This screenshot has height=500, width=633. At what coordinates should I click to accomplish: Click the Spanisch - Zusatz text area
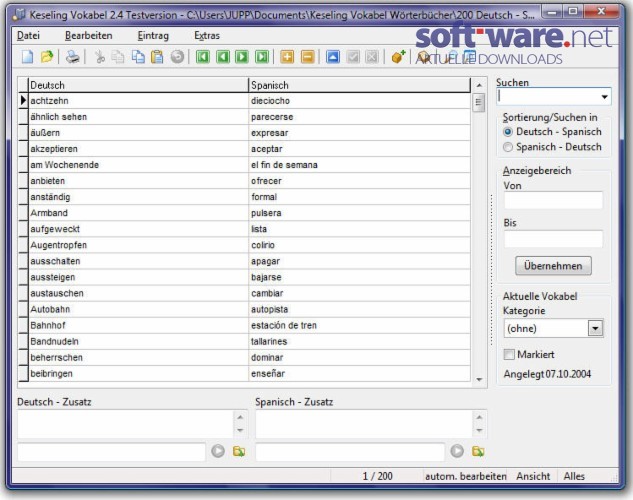[364, 424]
